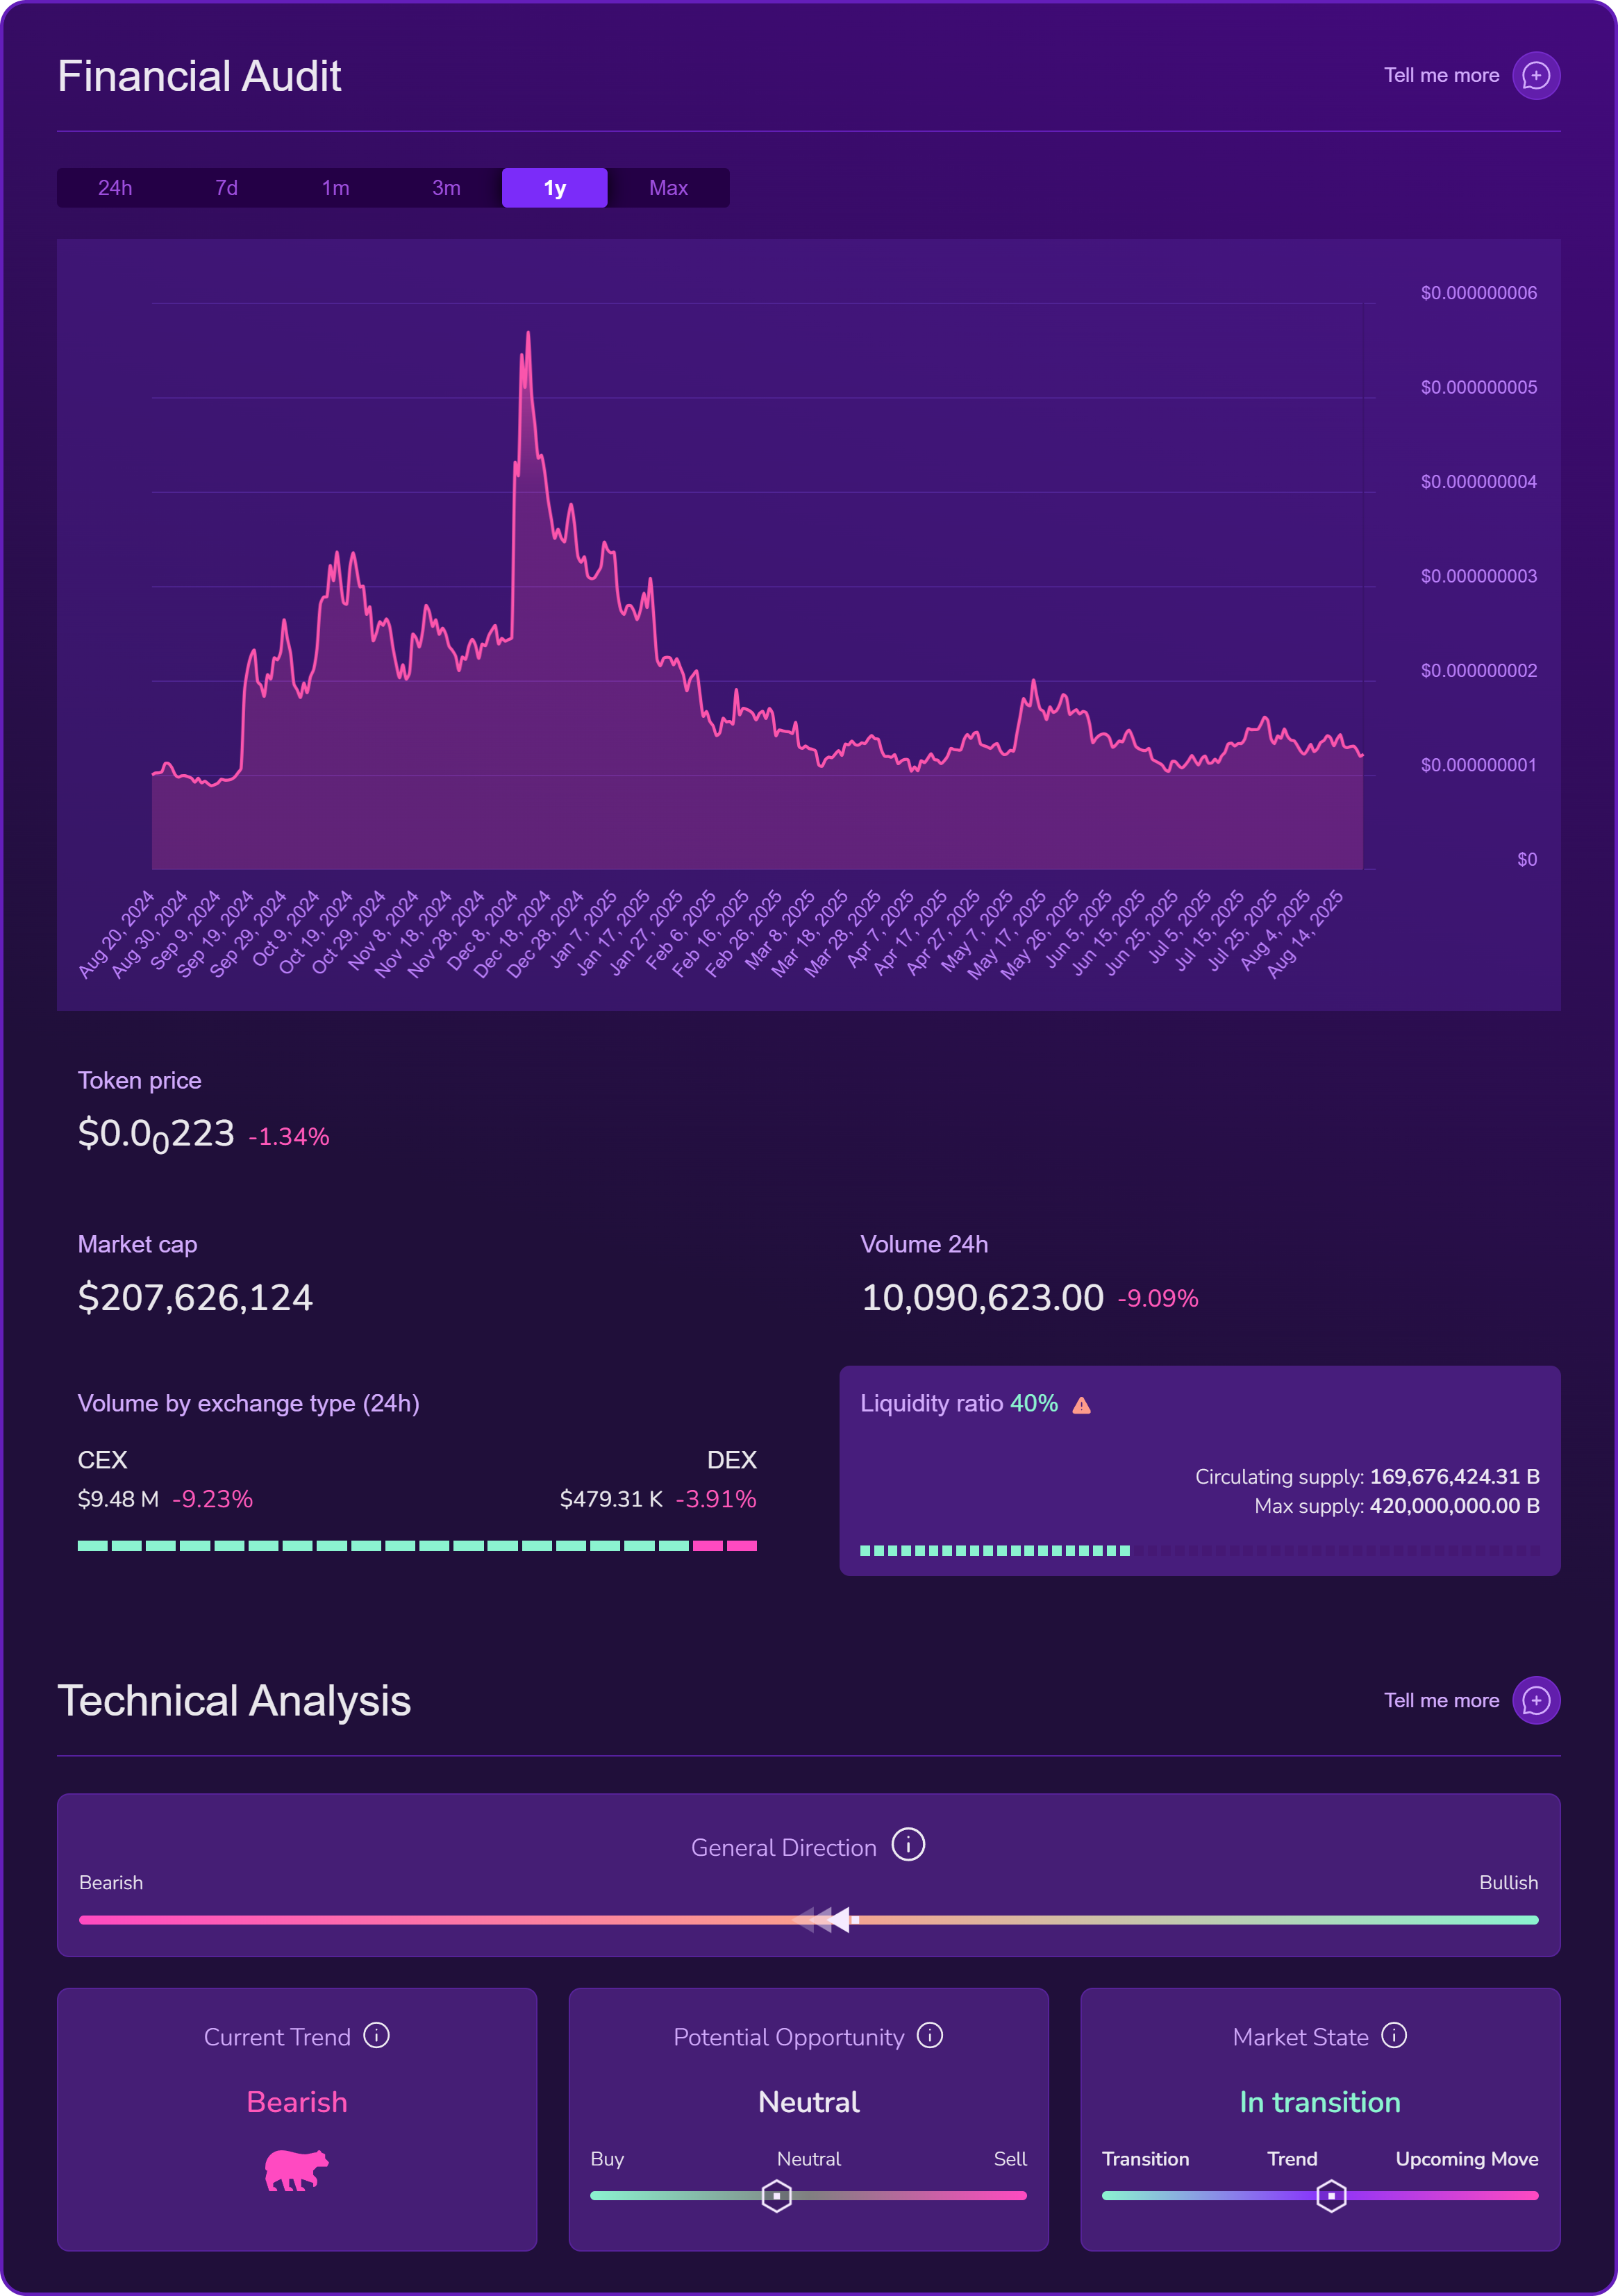
Task: Open Market State info icon
Action: 1393,2035
